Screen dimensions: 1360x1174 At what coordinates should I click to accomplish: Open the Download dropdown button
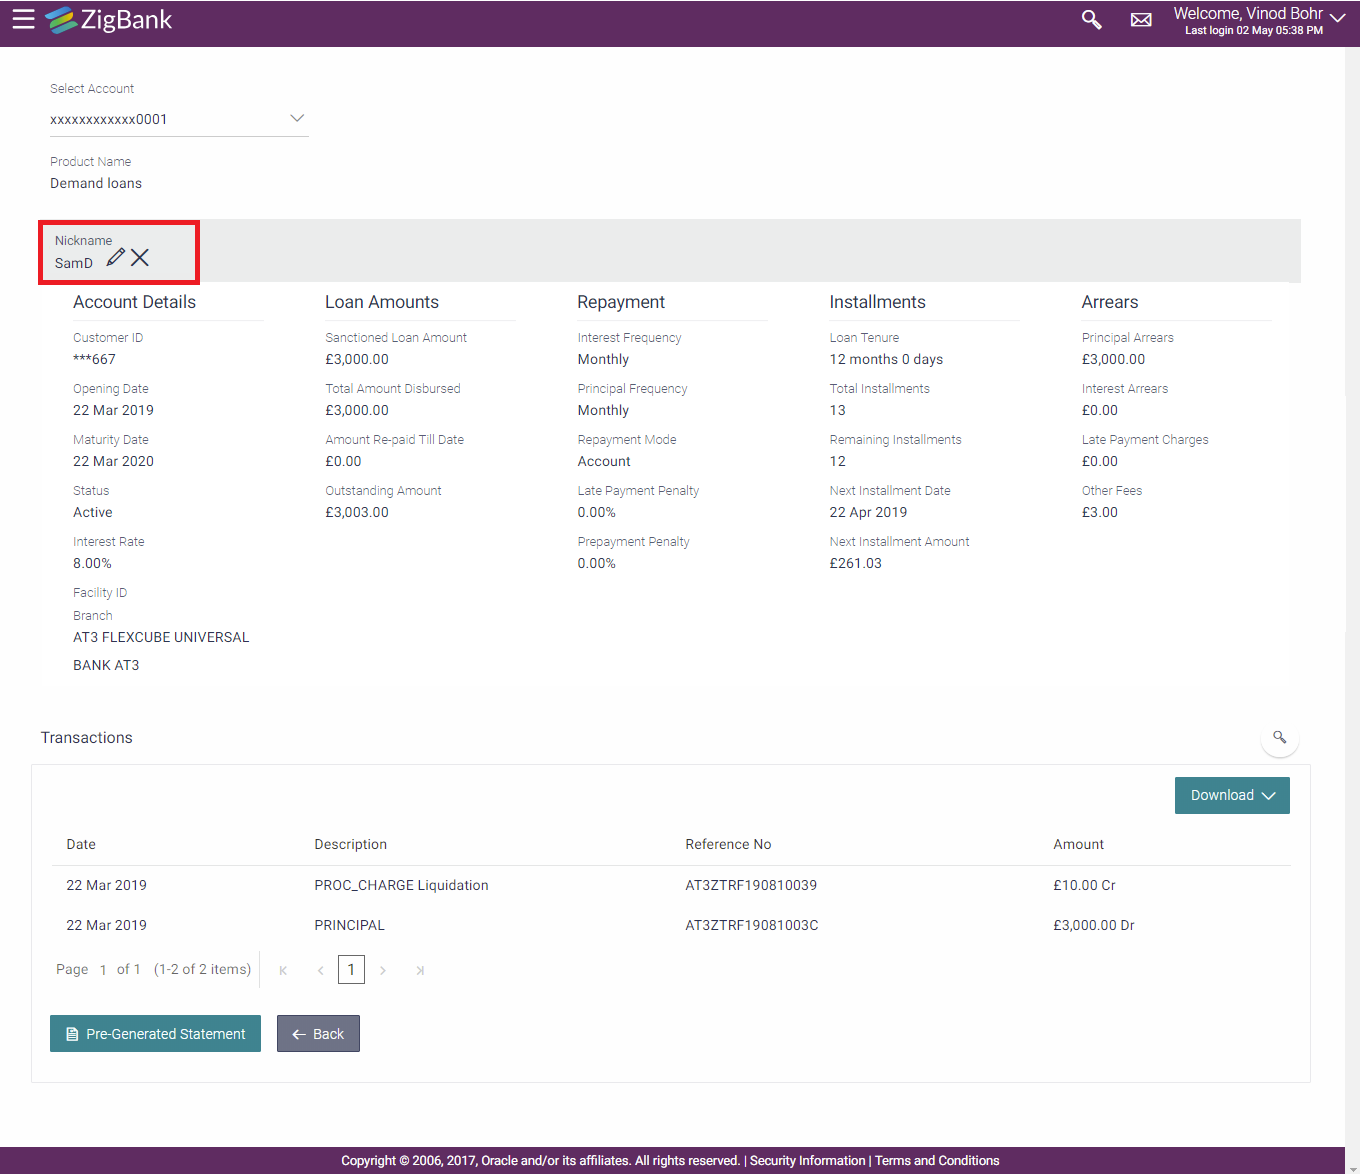1232,795
